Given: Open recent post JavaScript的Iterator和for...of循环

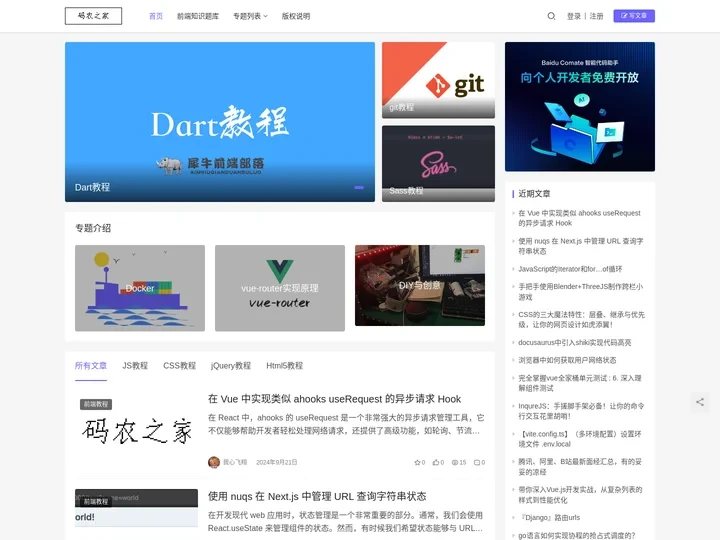Looking at the screenshot, I should (570, 269).
